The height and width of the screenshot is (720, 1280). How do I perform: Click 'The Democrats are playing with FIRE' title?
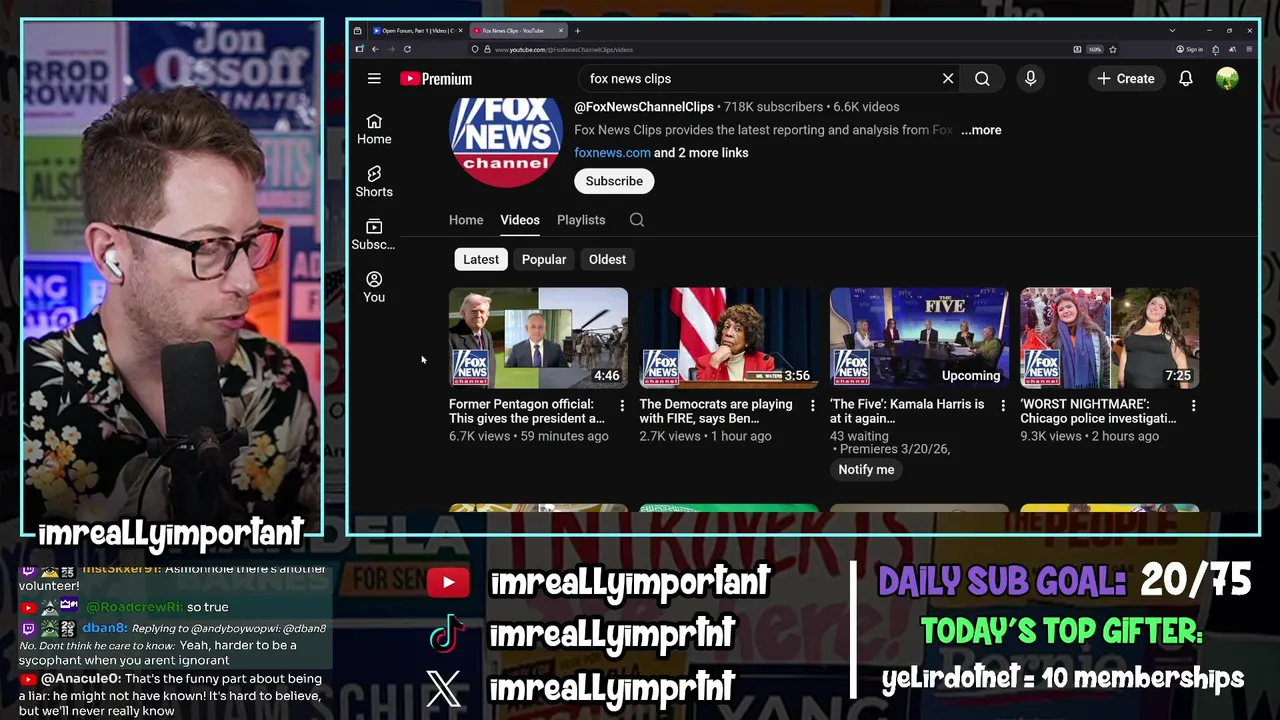[716, 411]
